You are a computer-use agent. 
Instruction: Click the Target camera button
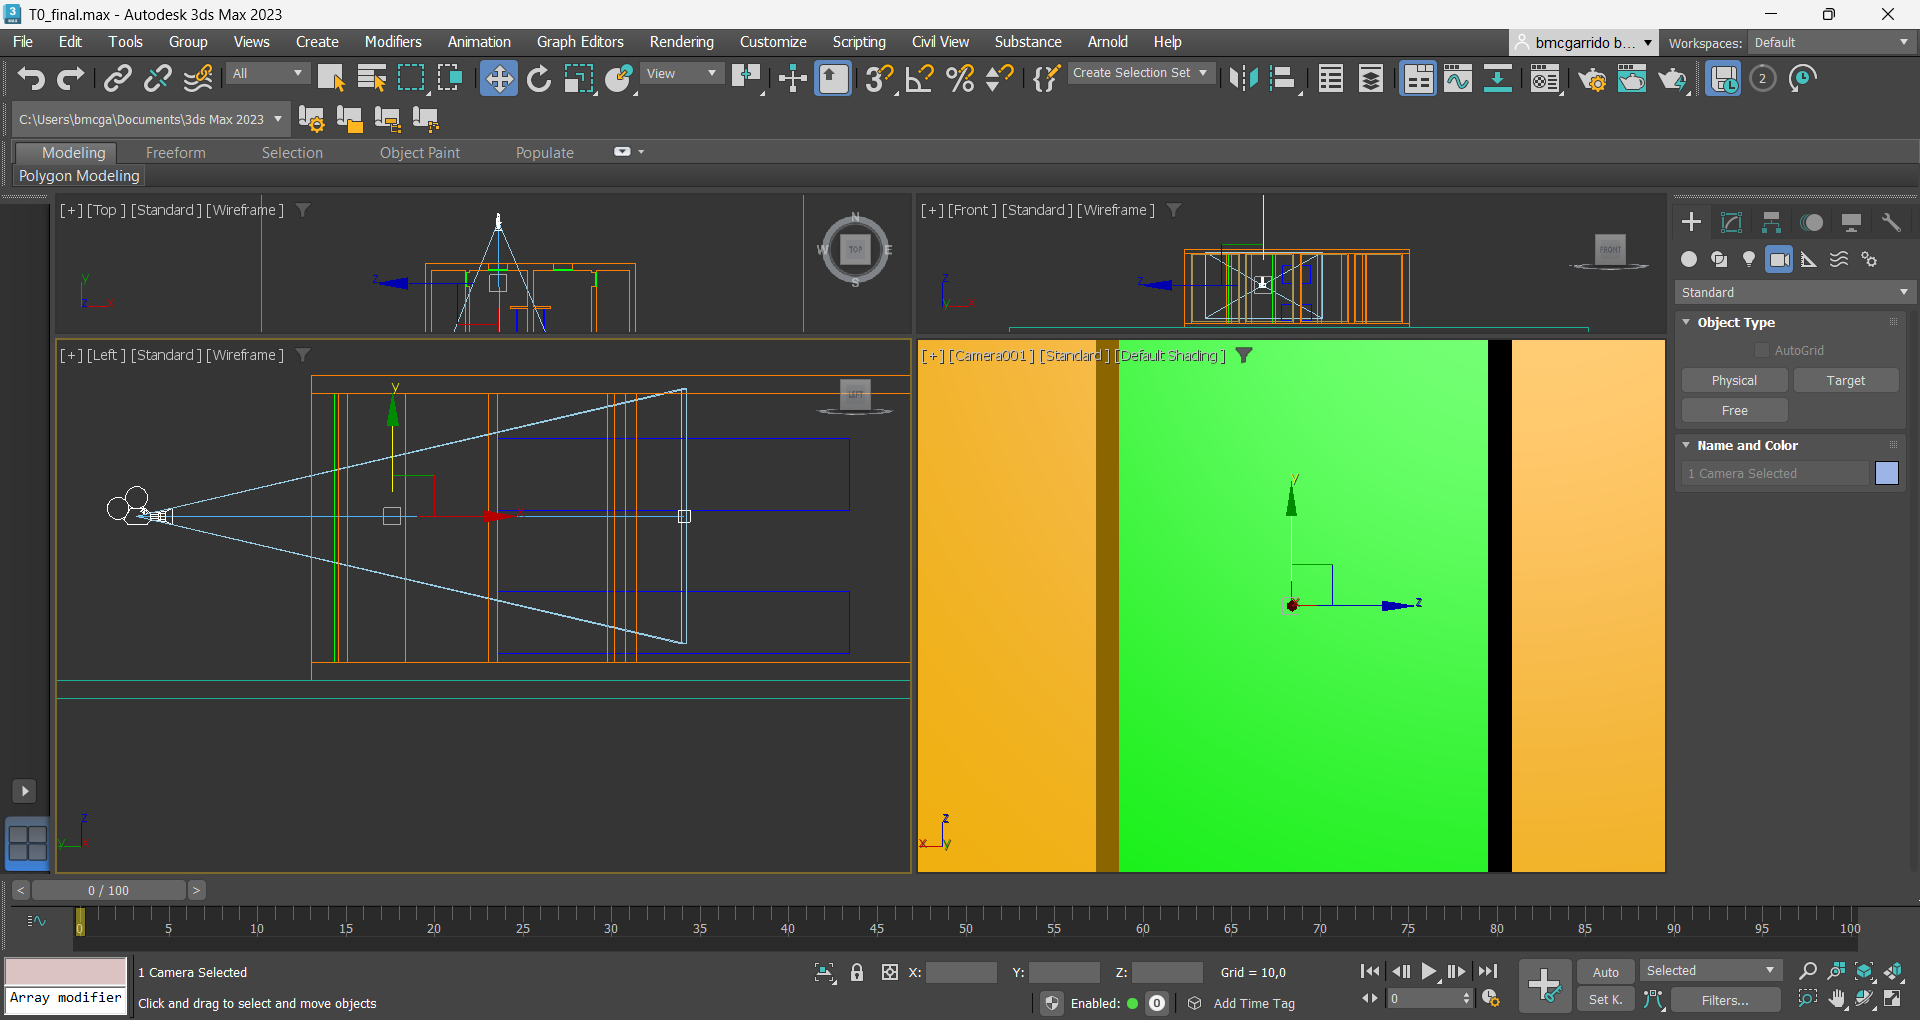(x=1845, y=380)
